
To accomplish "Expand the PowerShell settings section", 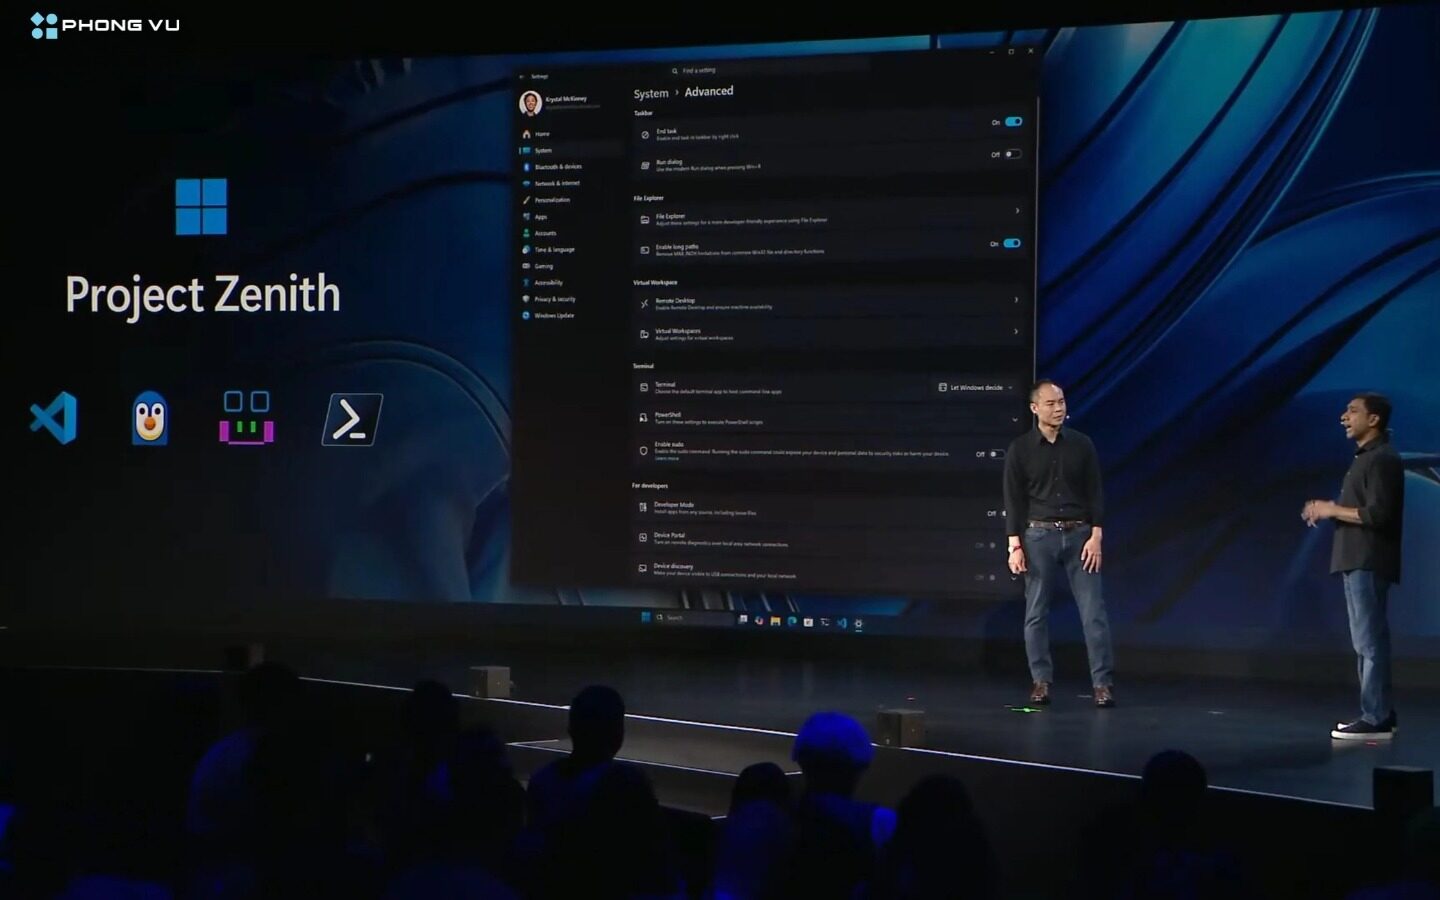I will click(x=1015, y=419).
